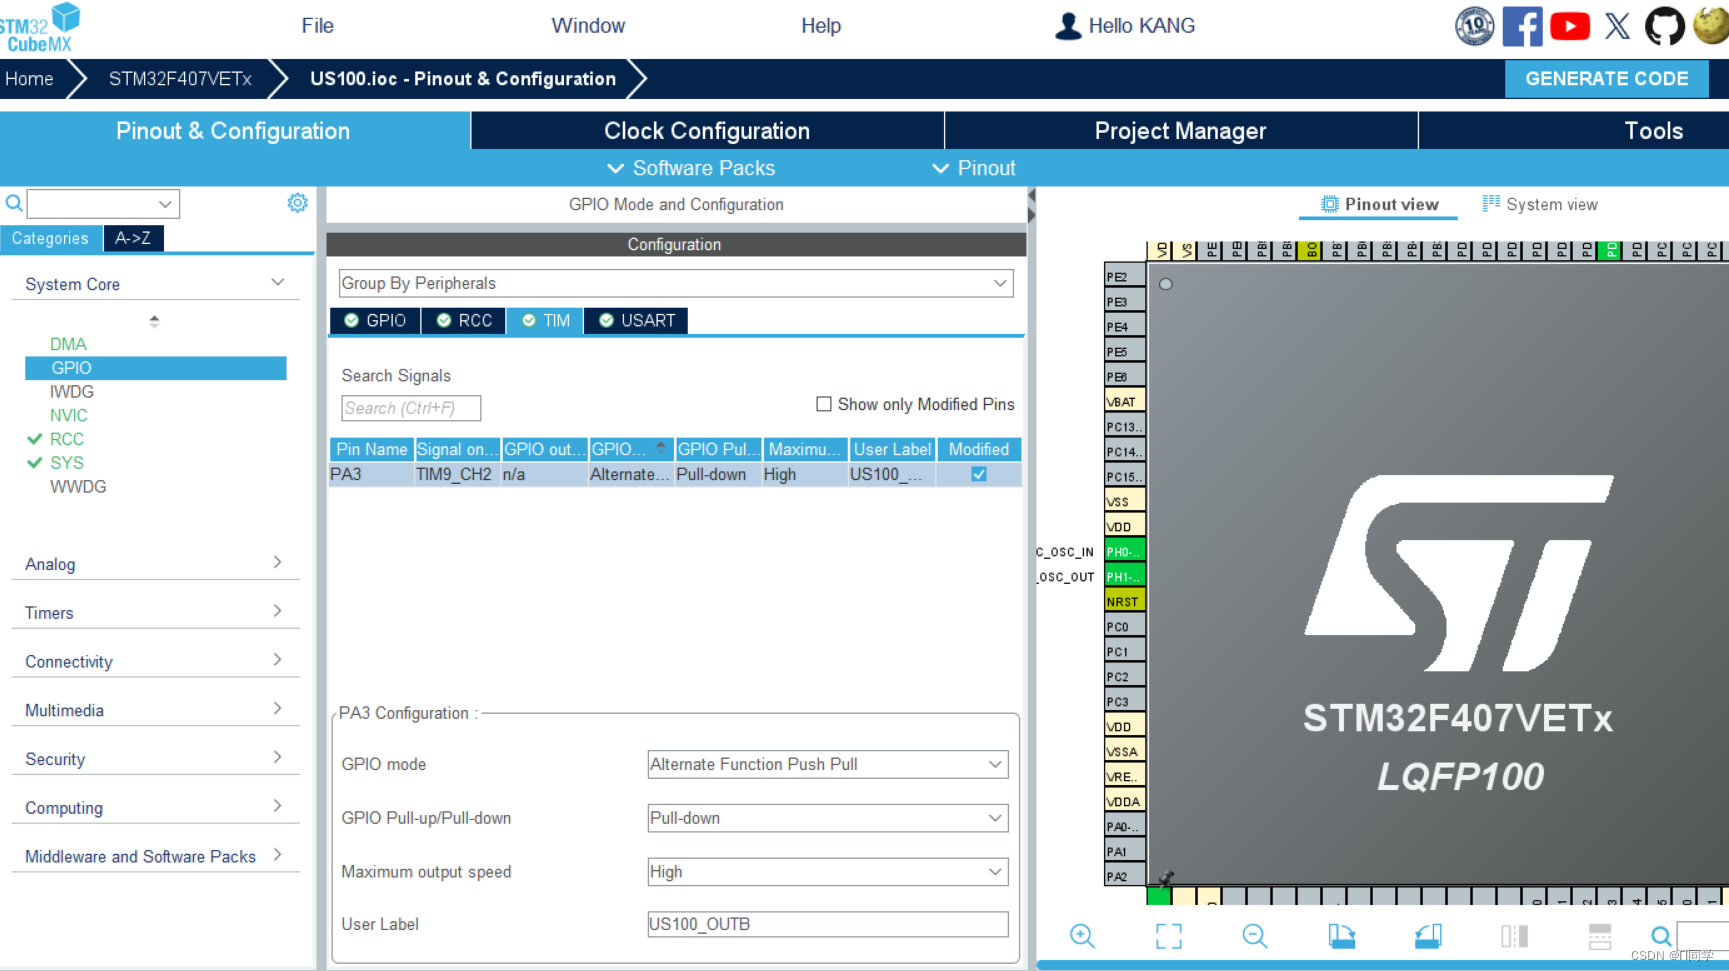Switch to the USART peripheral tab

(x=636, y=320)
